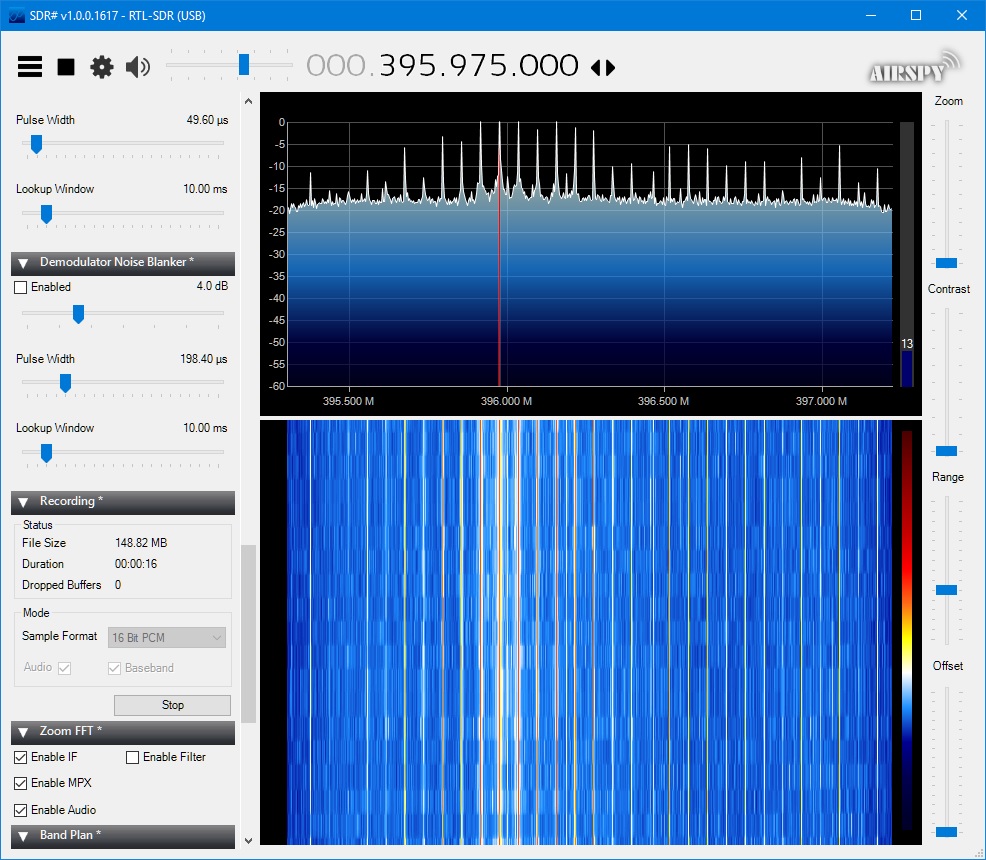Click the 396.500 M frequency axis label
Image resolution: width=986 pixels, height=860 pixels.
663,401
